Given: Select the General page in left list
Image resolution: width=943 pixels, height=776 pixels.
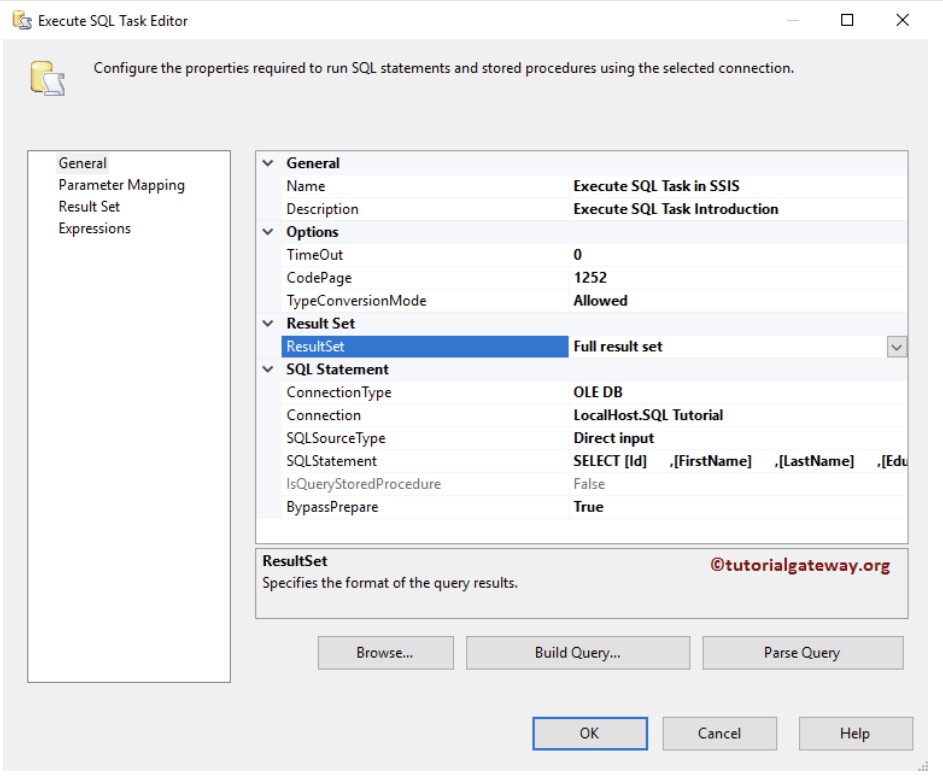Looking at the screenshot, I should point(82,163).
